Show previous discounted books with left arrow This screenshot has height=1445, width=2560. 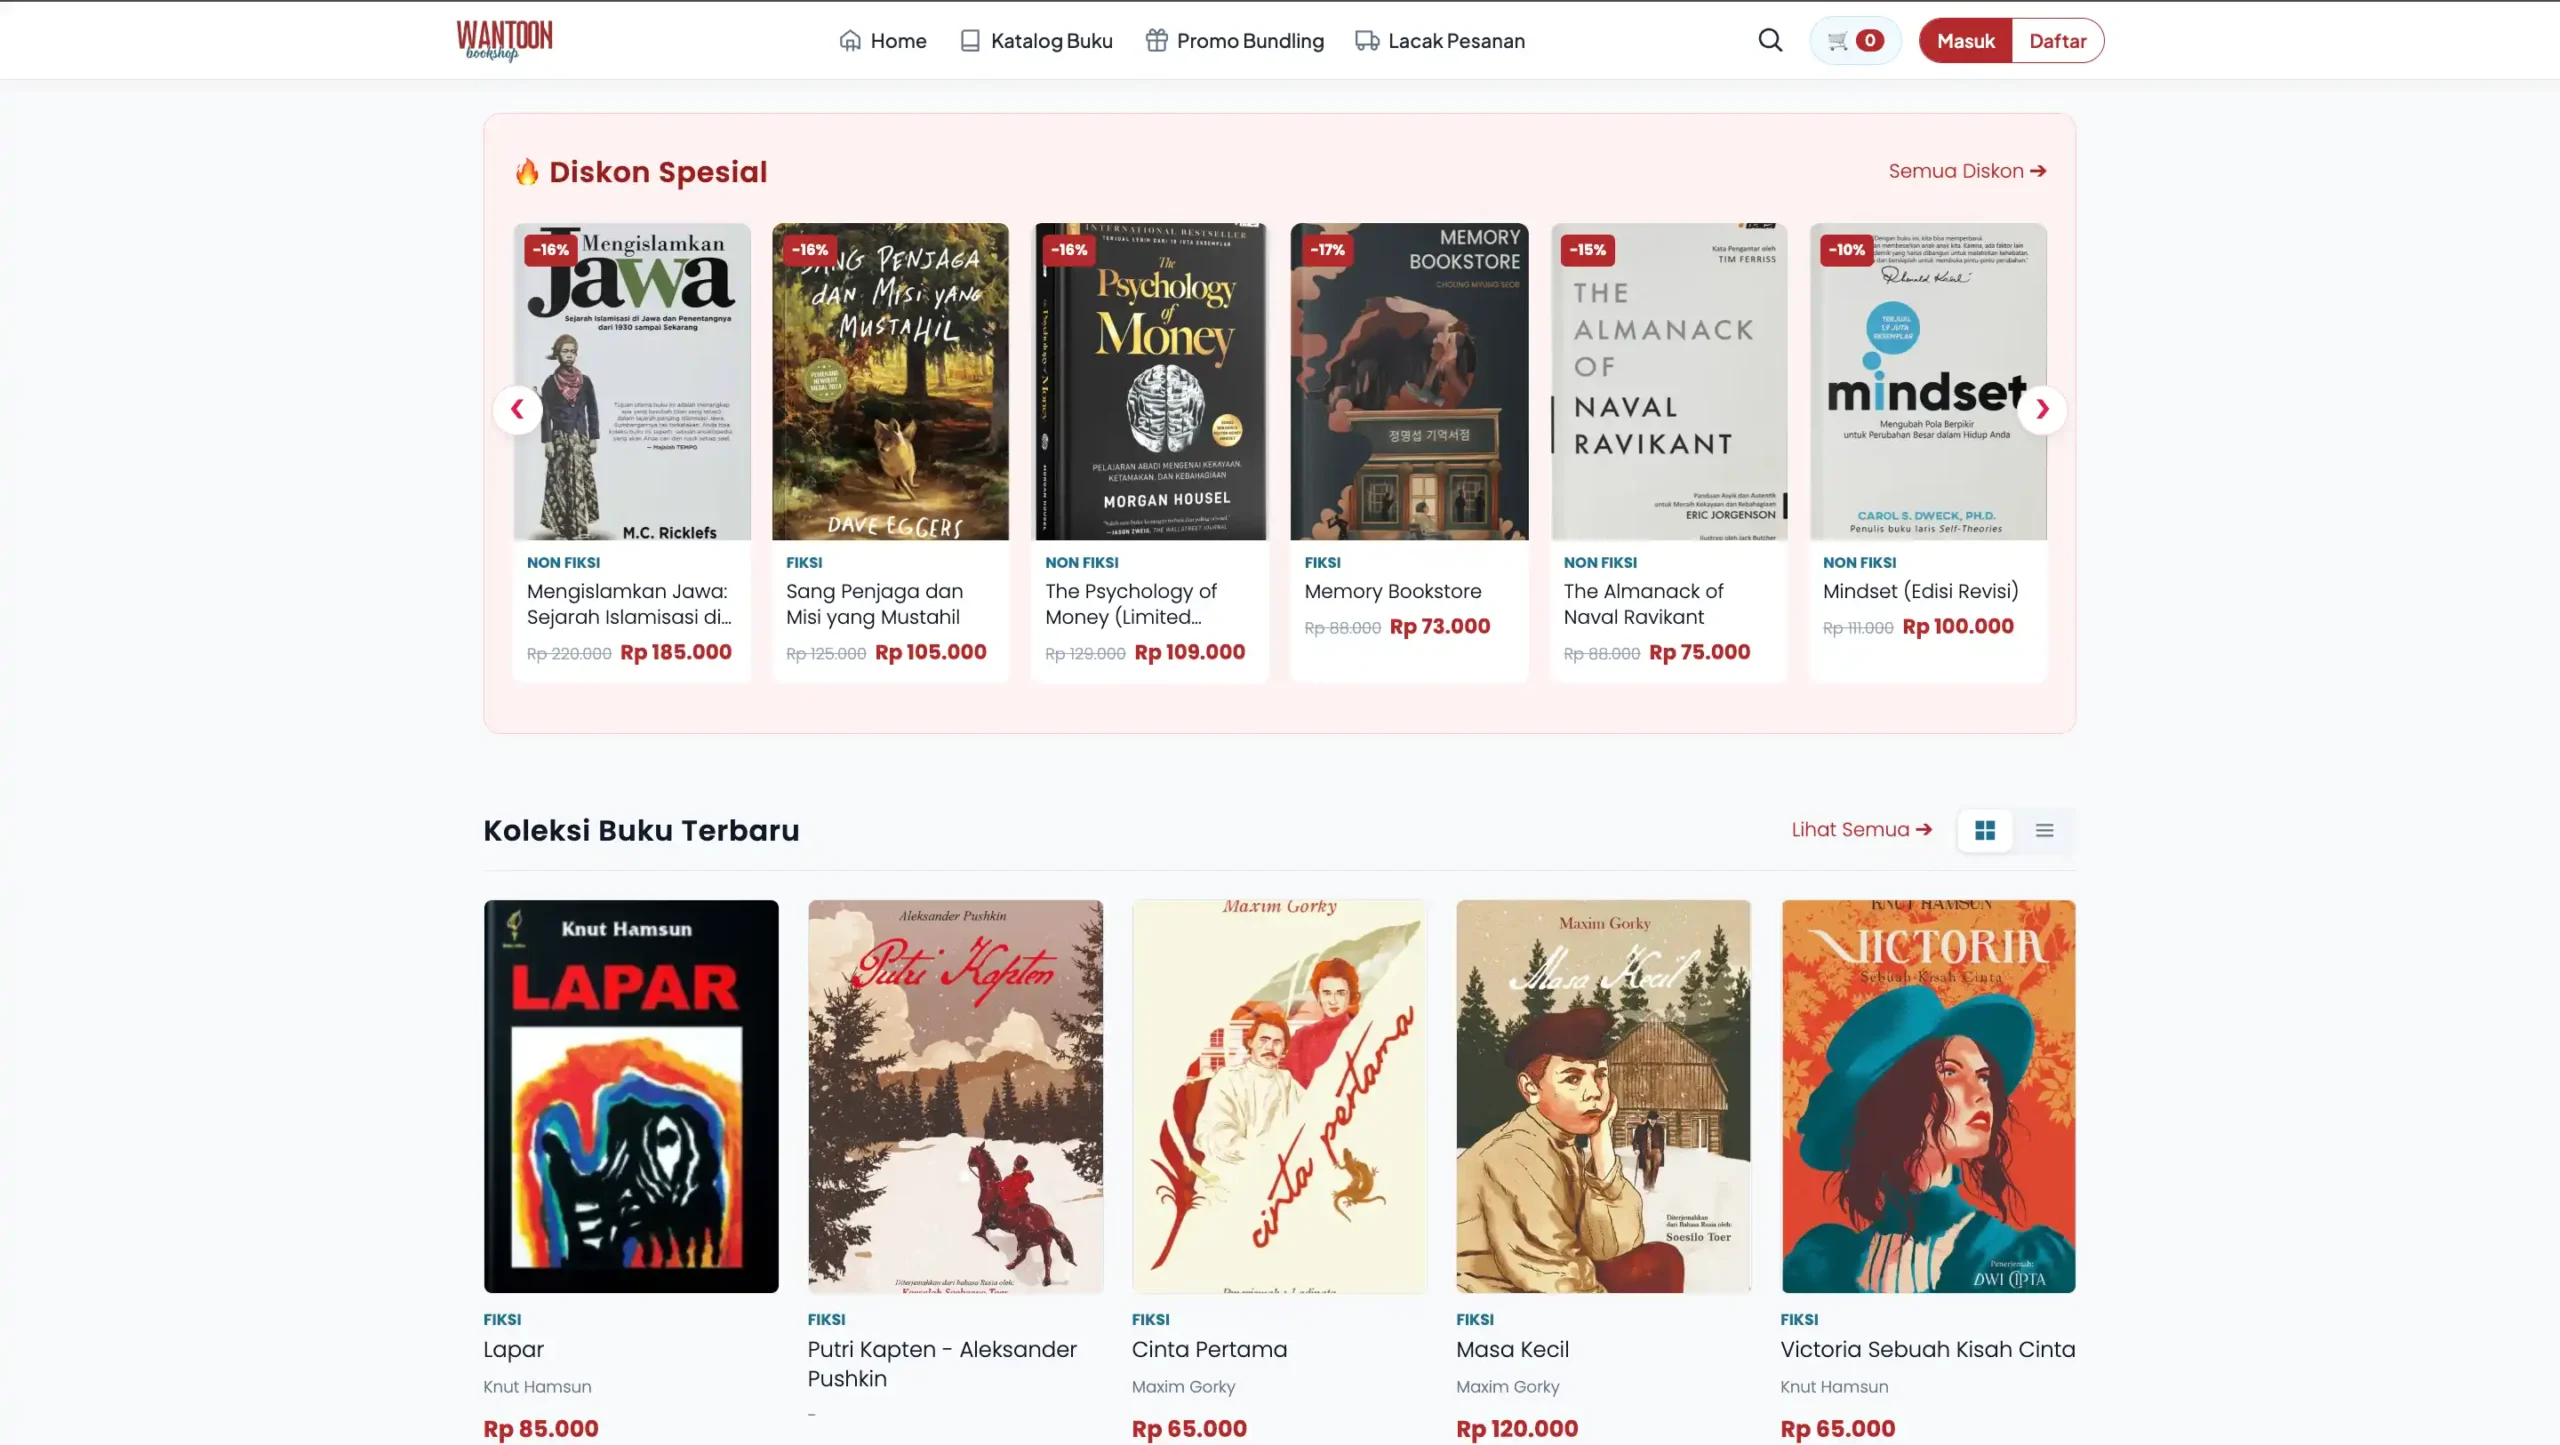pos(517,409)
